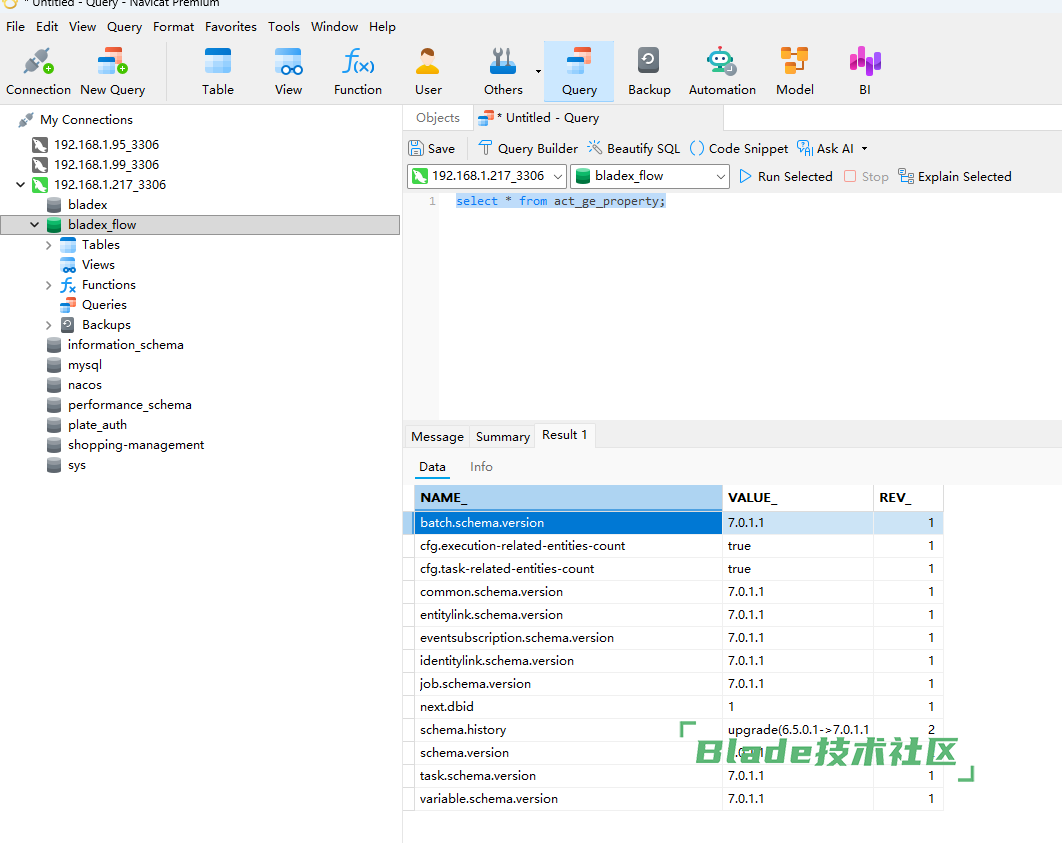
Task: Expand the Functions node
Action: [48, 285]
